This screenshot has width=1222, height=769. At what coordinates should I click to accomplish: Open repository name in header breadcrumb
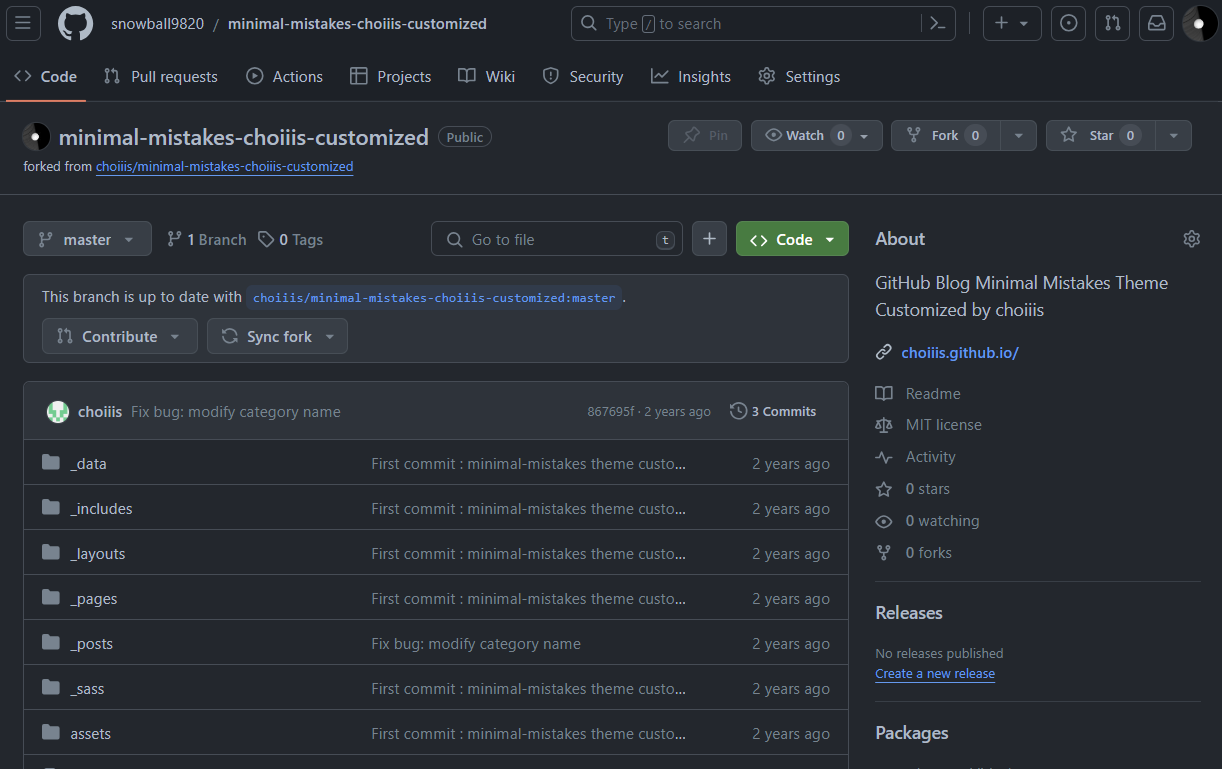[x=357, y=24]
